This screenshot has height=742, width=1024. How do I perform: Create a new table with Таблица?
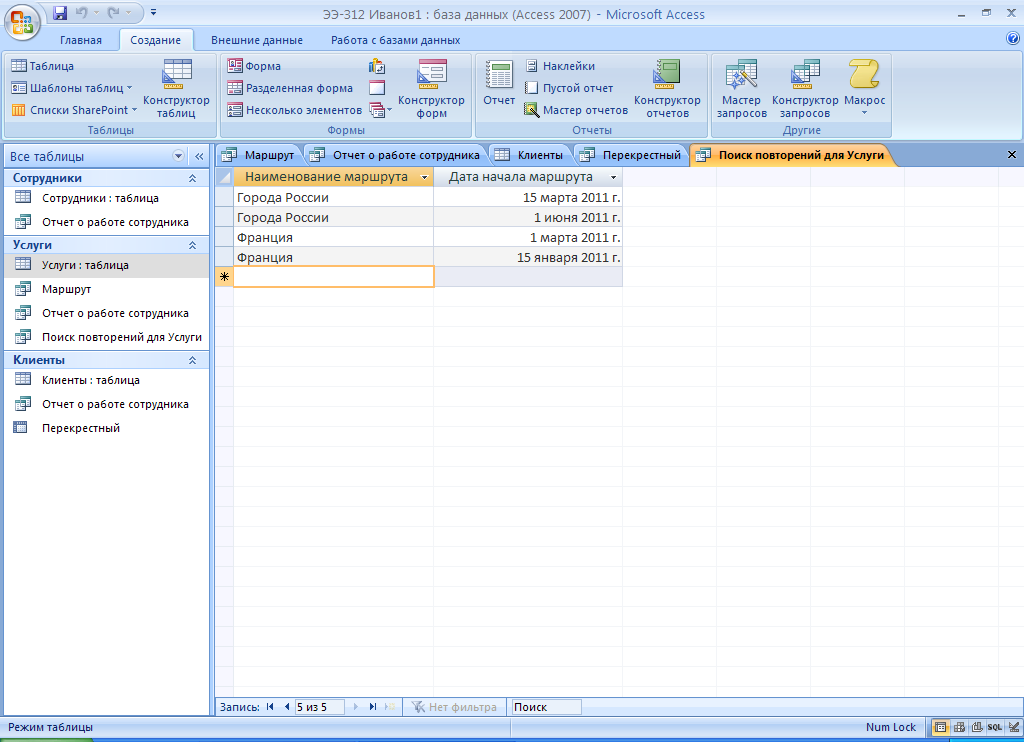point(42,66)
